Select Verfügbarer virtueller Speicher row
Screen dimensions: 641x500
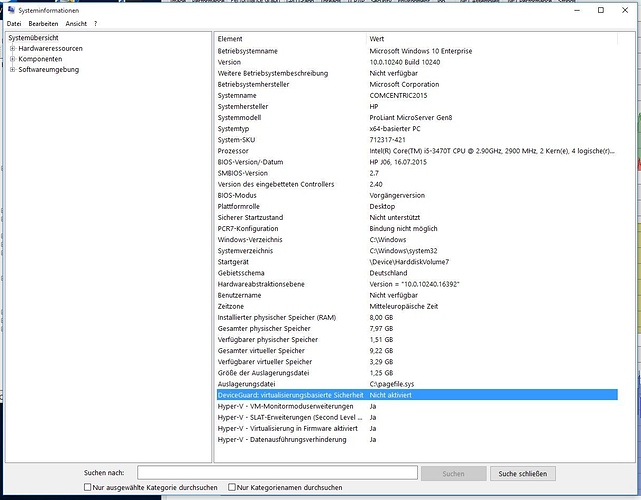click(417, 361)
